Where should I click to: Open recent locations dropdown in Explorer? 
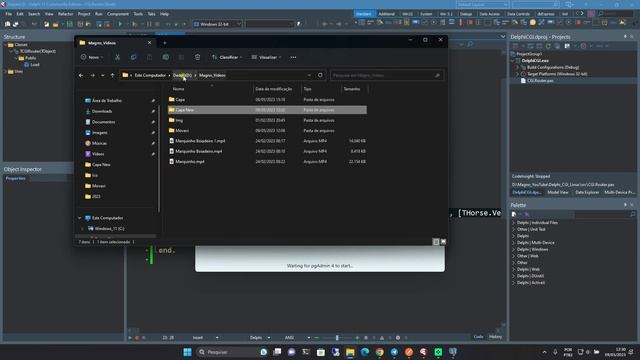coord(102,76)
